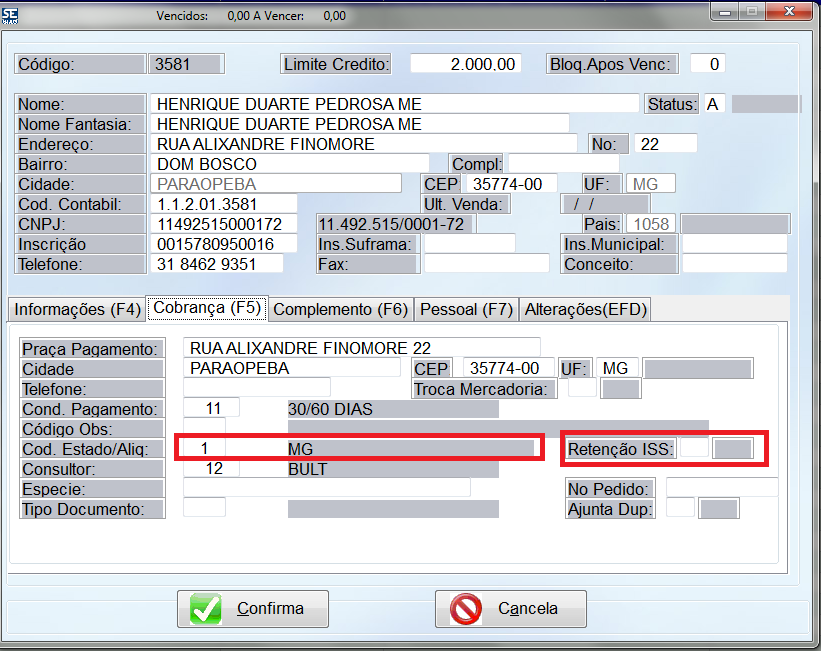This screenshot has height=651, width=821.
Task: Click the Cond. Pagamento code field
Action: tap(211, 408)
